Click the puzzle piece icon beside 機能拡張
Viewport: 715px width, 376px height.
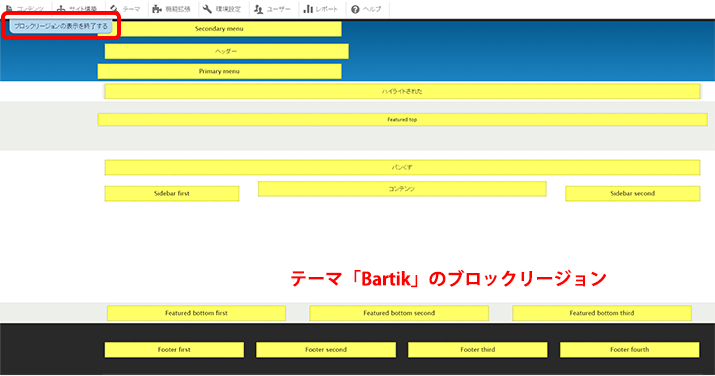click(x=157, y=9)
